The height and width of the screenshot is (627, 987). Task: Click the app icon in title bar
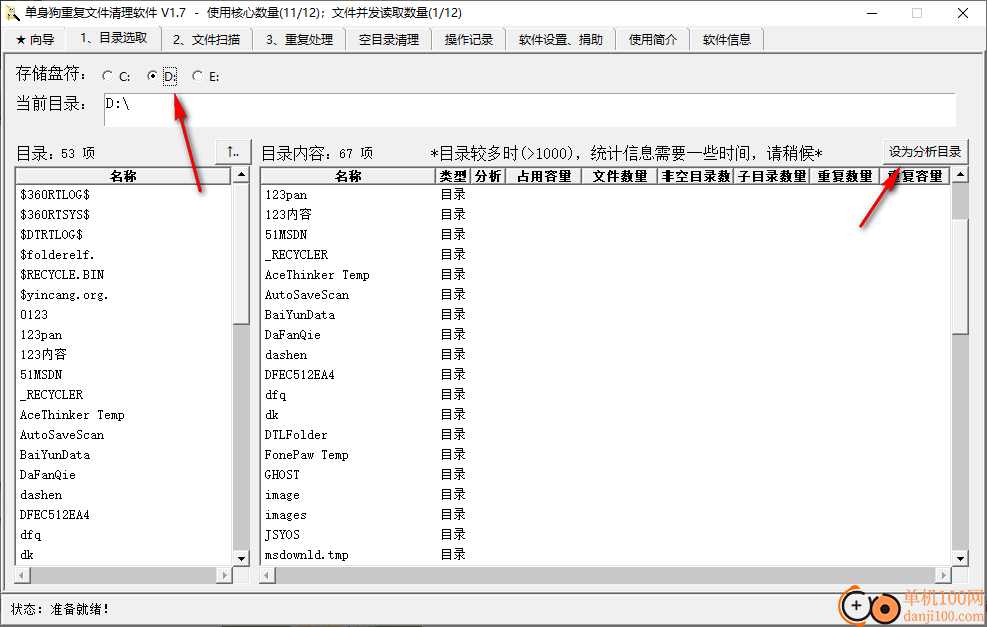tap(11, 12)
